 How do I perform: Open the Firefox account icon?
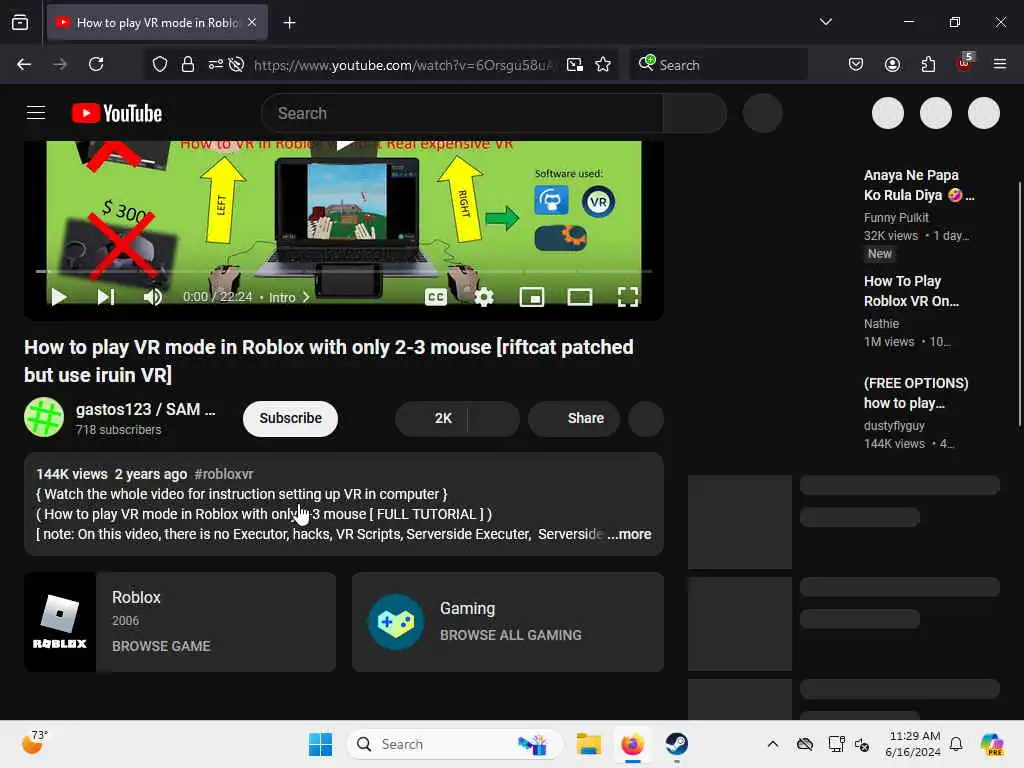point(892,64)
